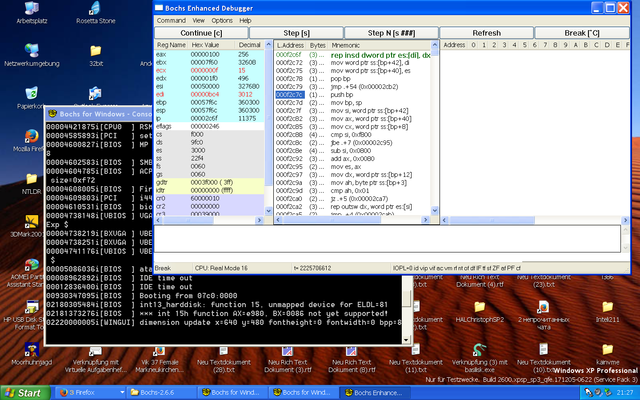This screenshot has height=400, width=640.
Task: Select the kainvme folder icon
Action: 607,353
